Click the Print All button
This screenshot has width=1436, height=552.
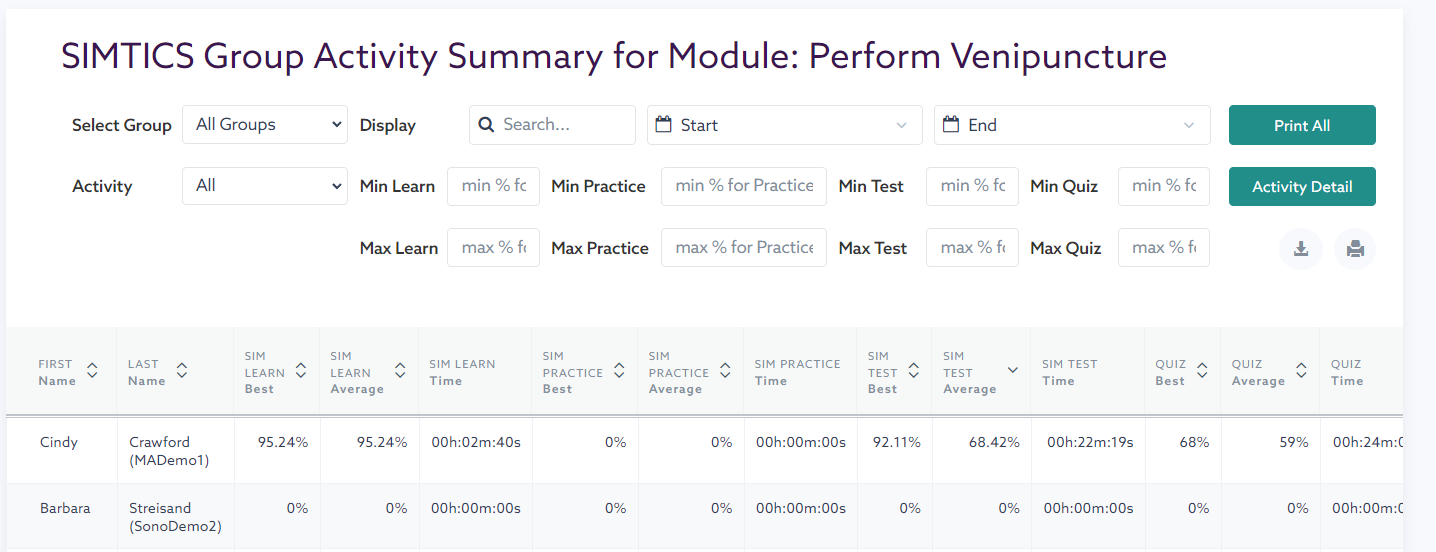pyautogui.click(x=1302, y=125)
